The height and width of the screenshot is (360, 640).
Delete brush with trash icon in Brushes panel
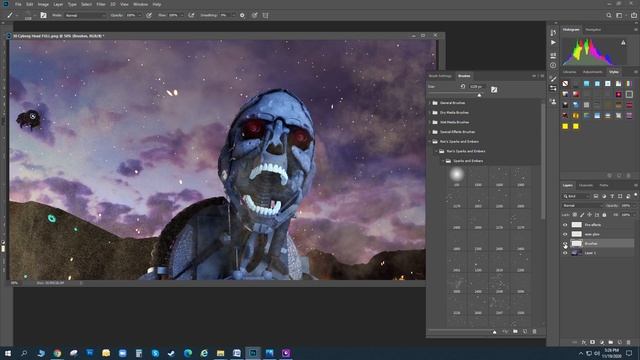pyautogui.click(x=534, y=331)
